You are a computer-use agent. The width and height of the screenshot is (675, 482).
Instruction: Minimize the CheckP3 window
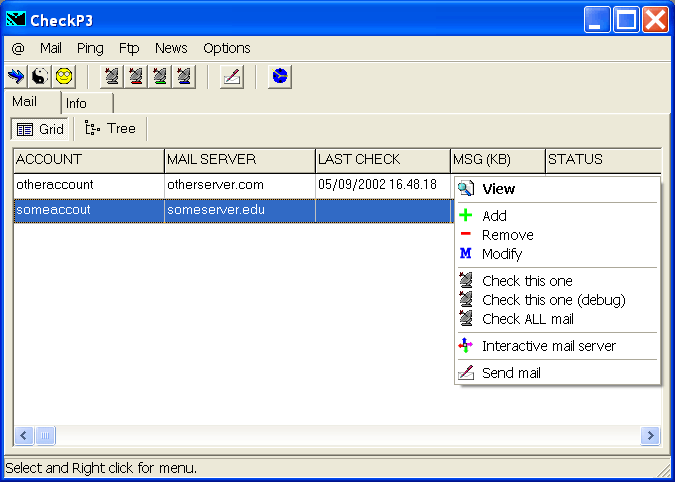coord(597,20)
